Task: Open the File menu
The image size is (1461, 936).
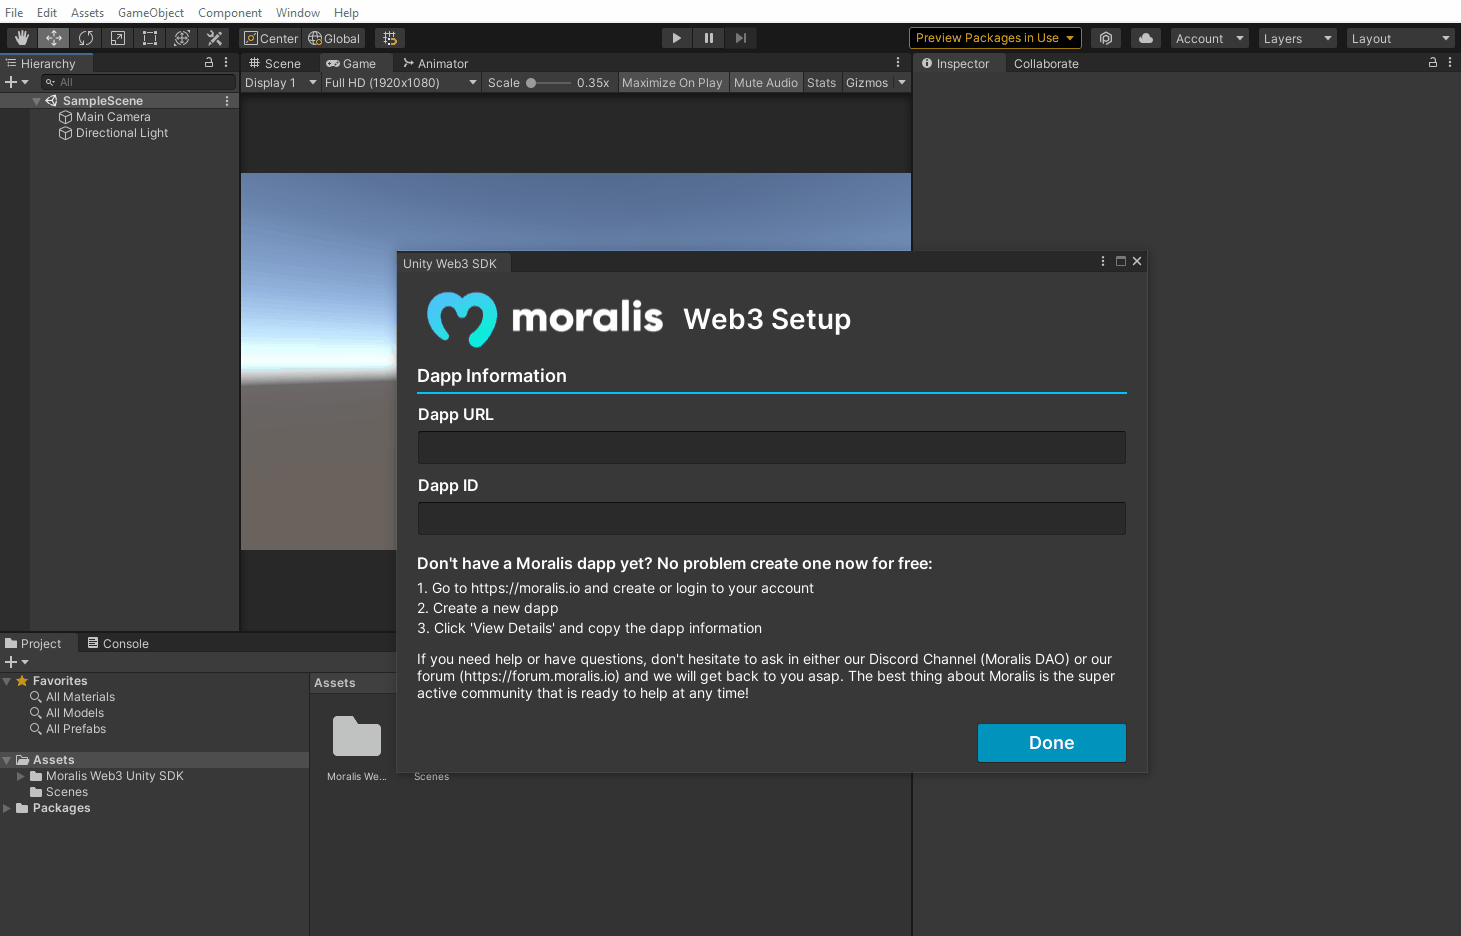Action: (x=14, y=13)
